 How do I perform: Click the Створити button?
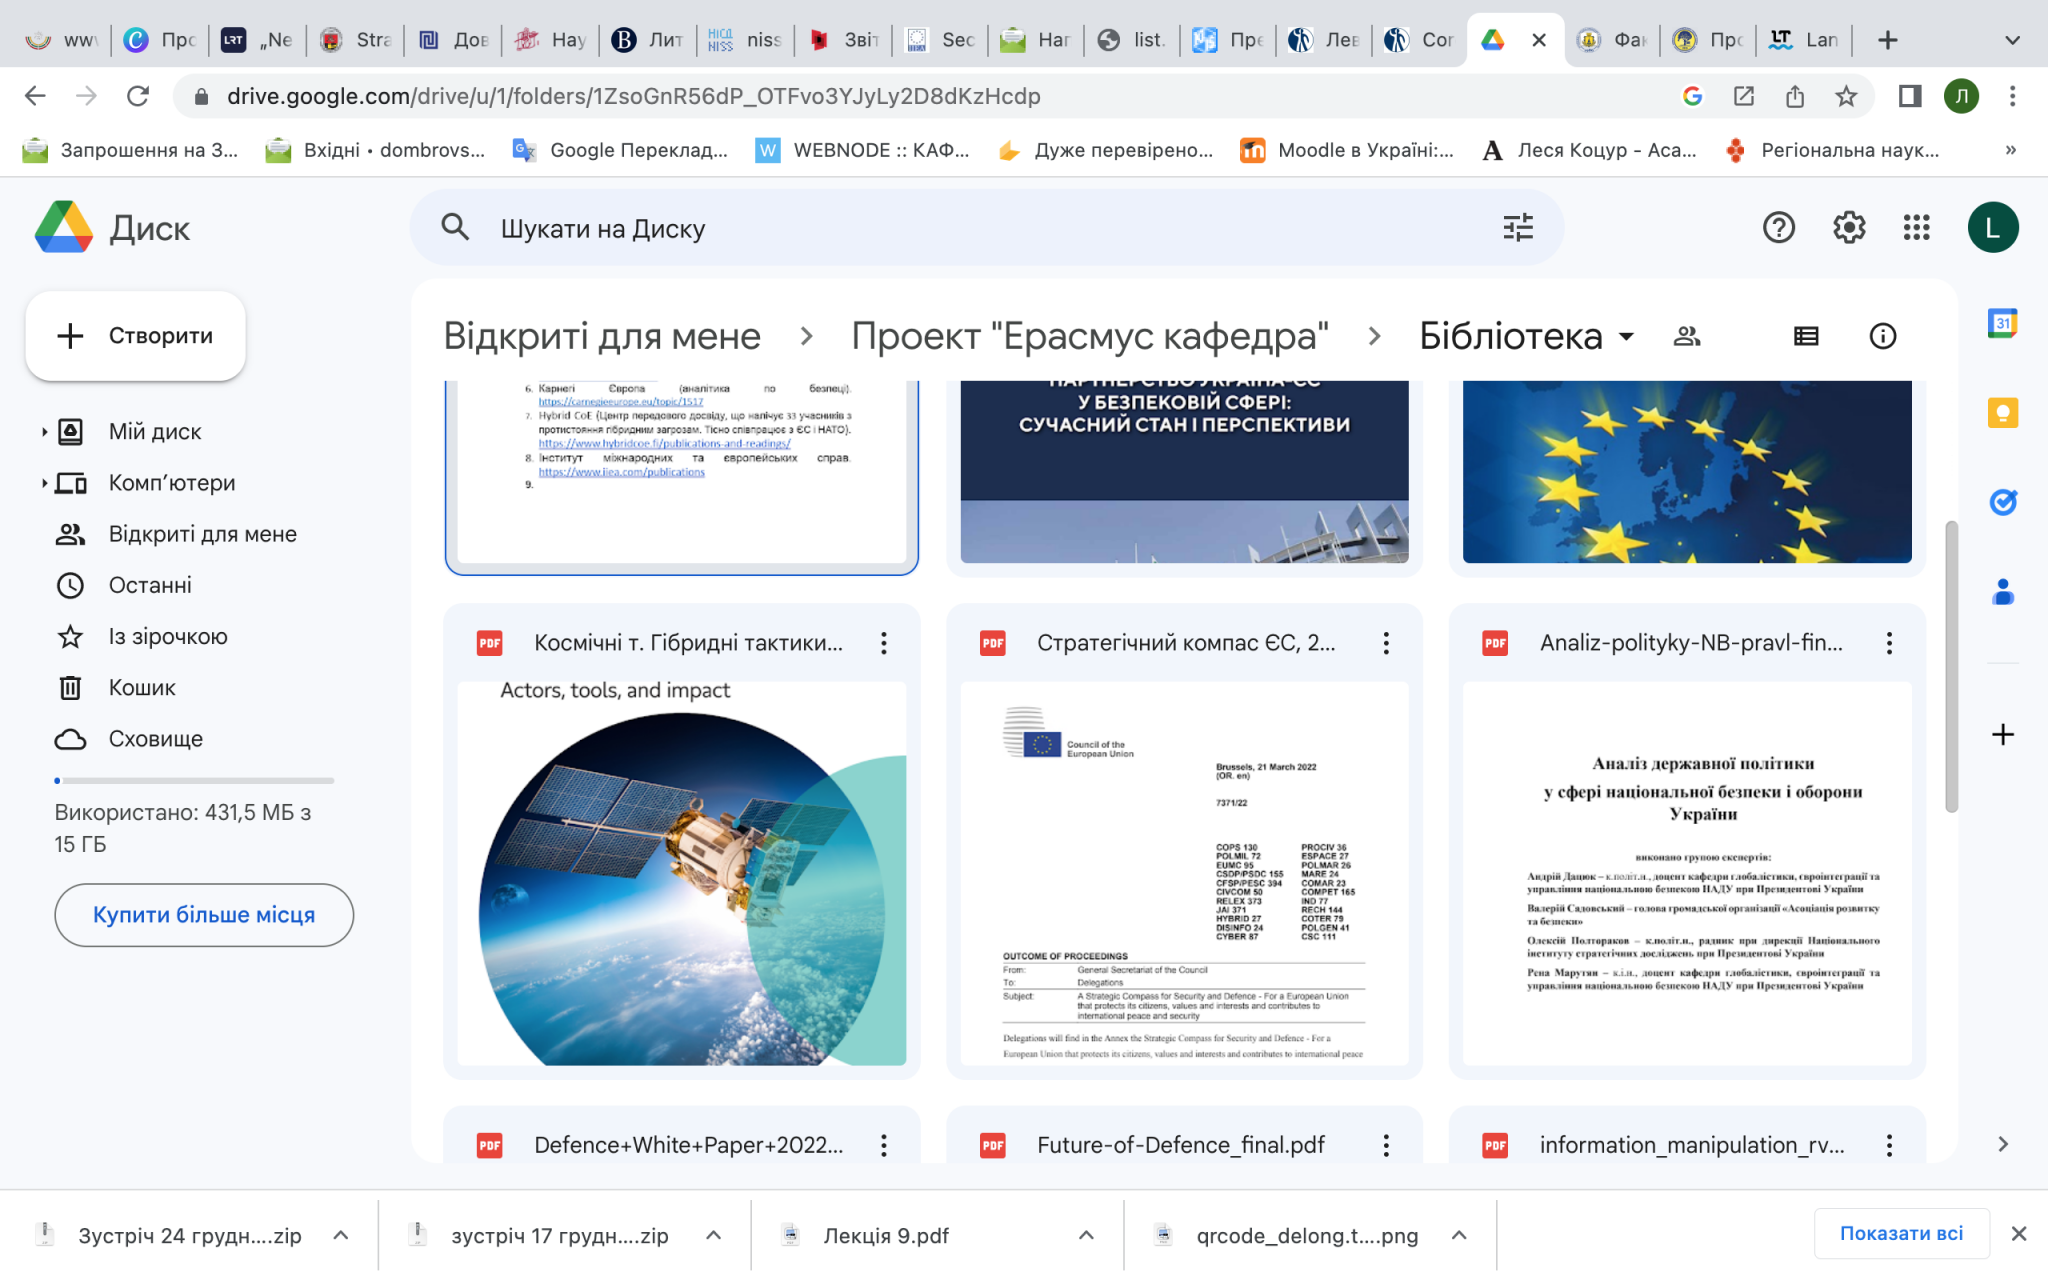pyautogui.click(x=135, y=336)
